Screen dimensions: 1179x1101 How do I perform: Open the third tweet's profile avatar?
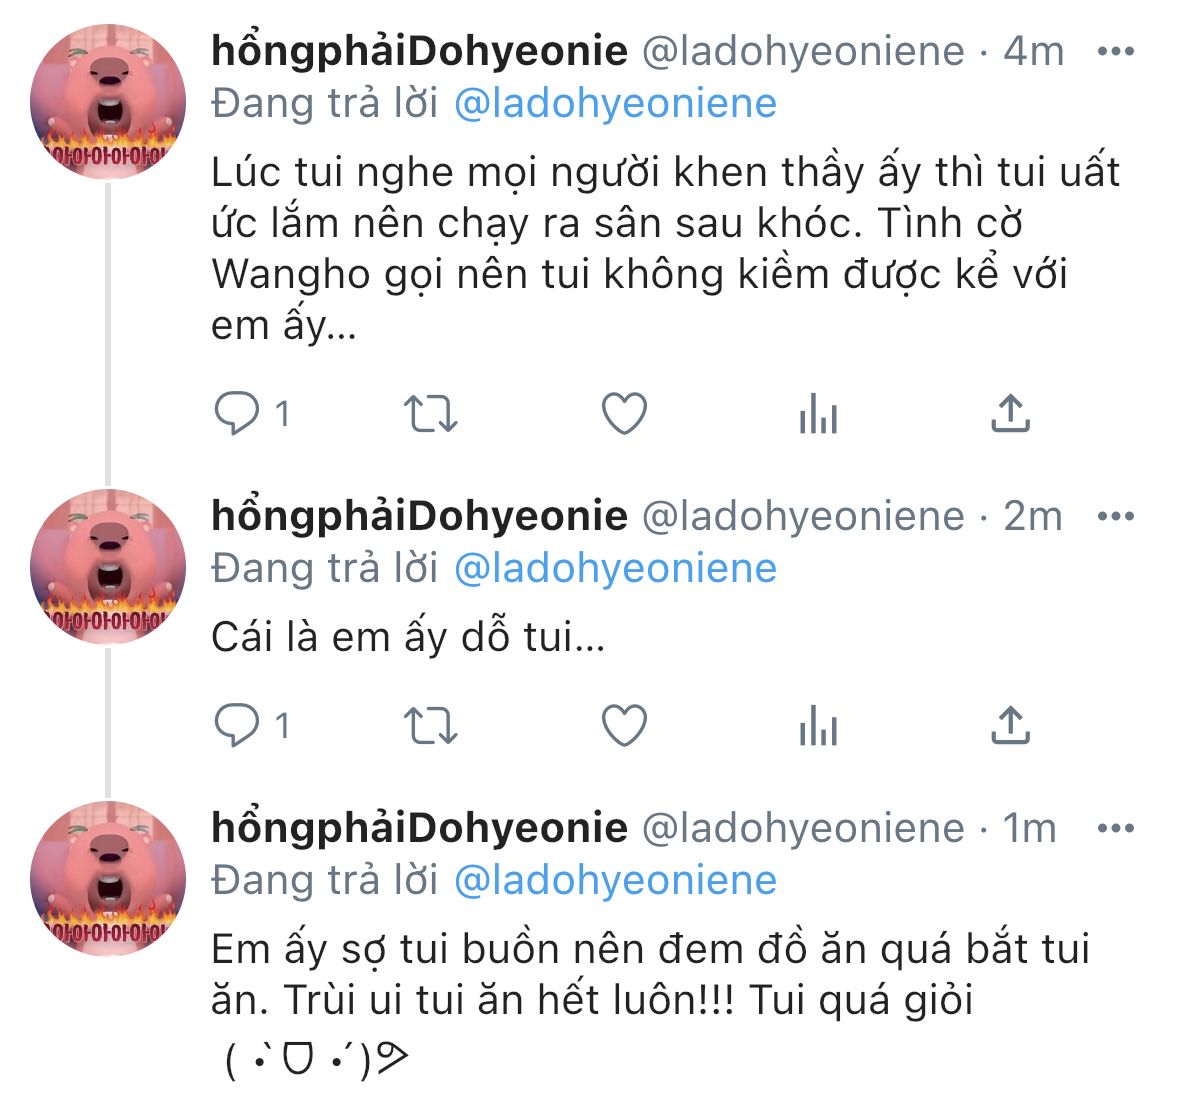pos(108,877)
